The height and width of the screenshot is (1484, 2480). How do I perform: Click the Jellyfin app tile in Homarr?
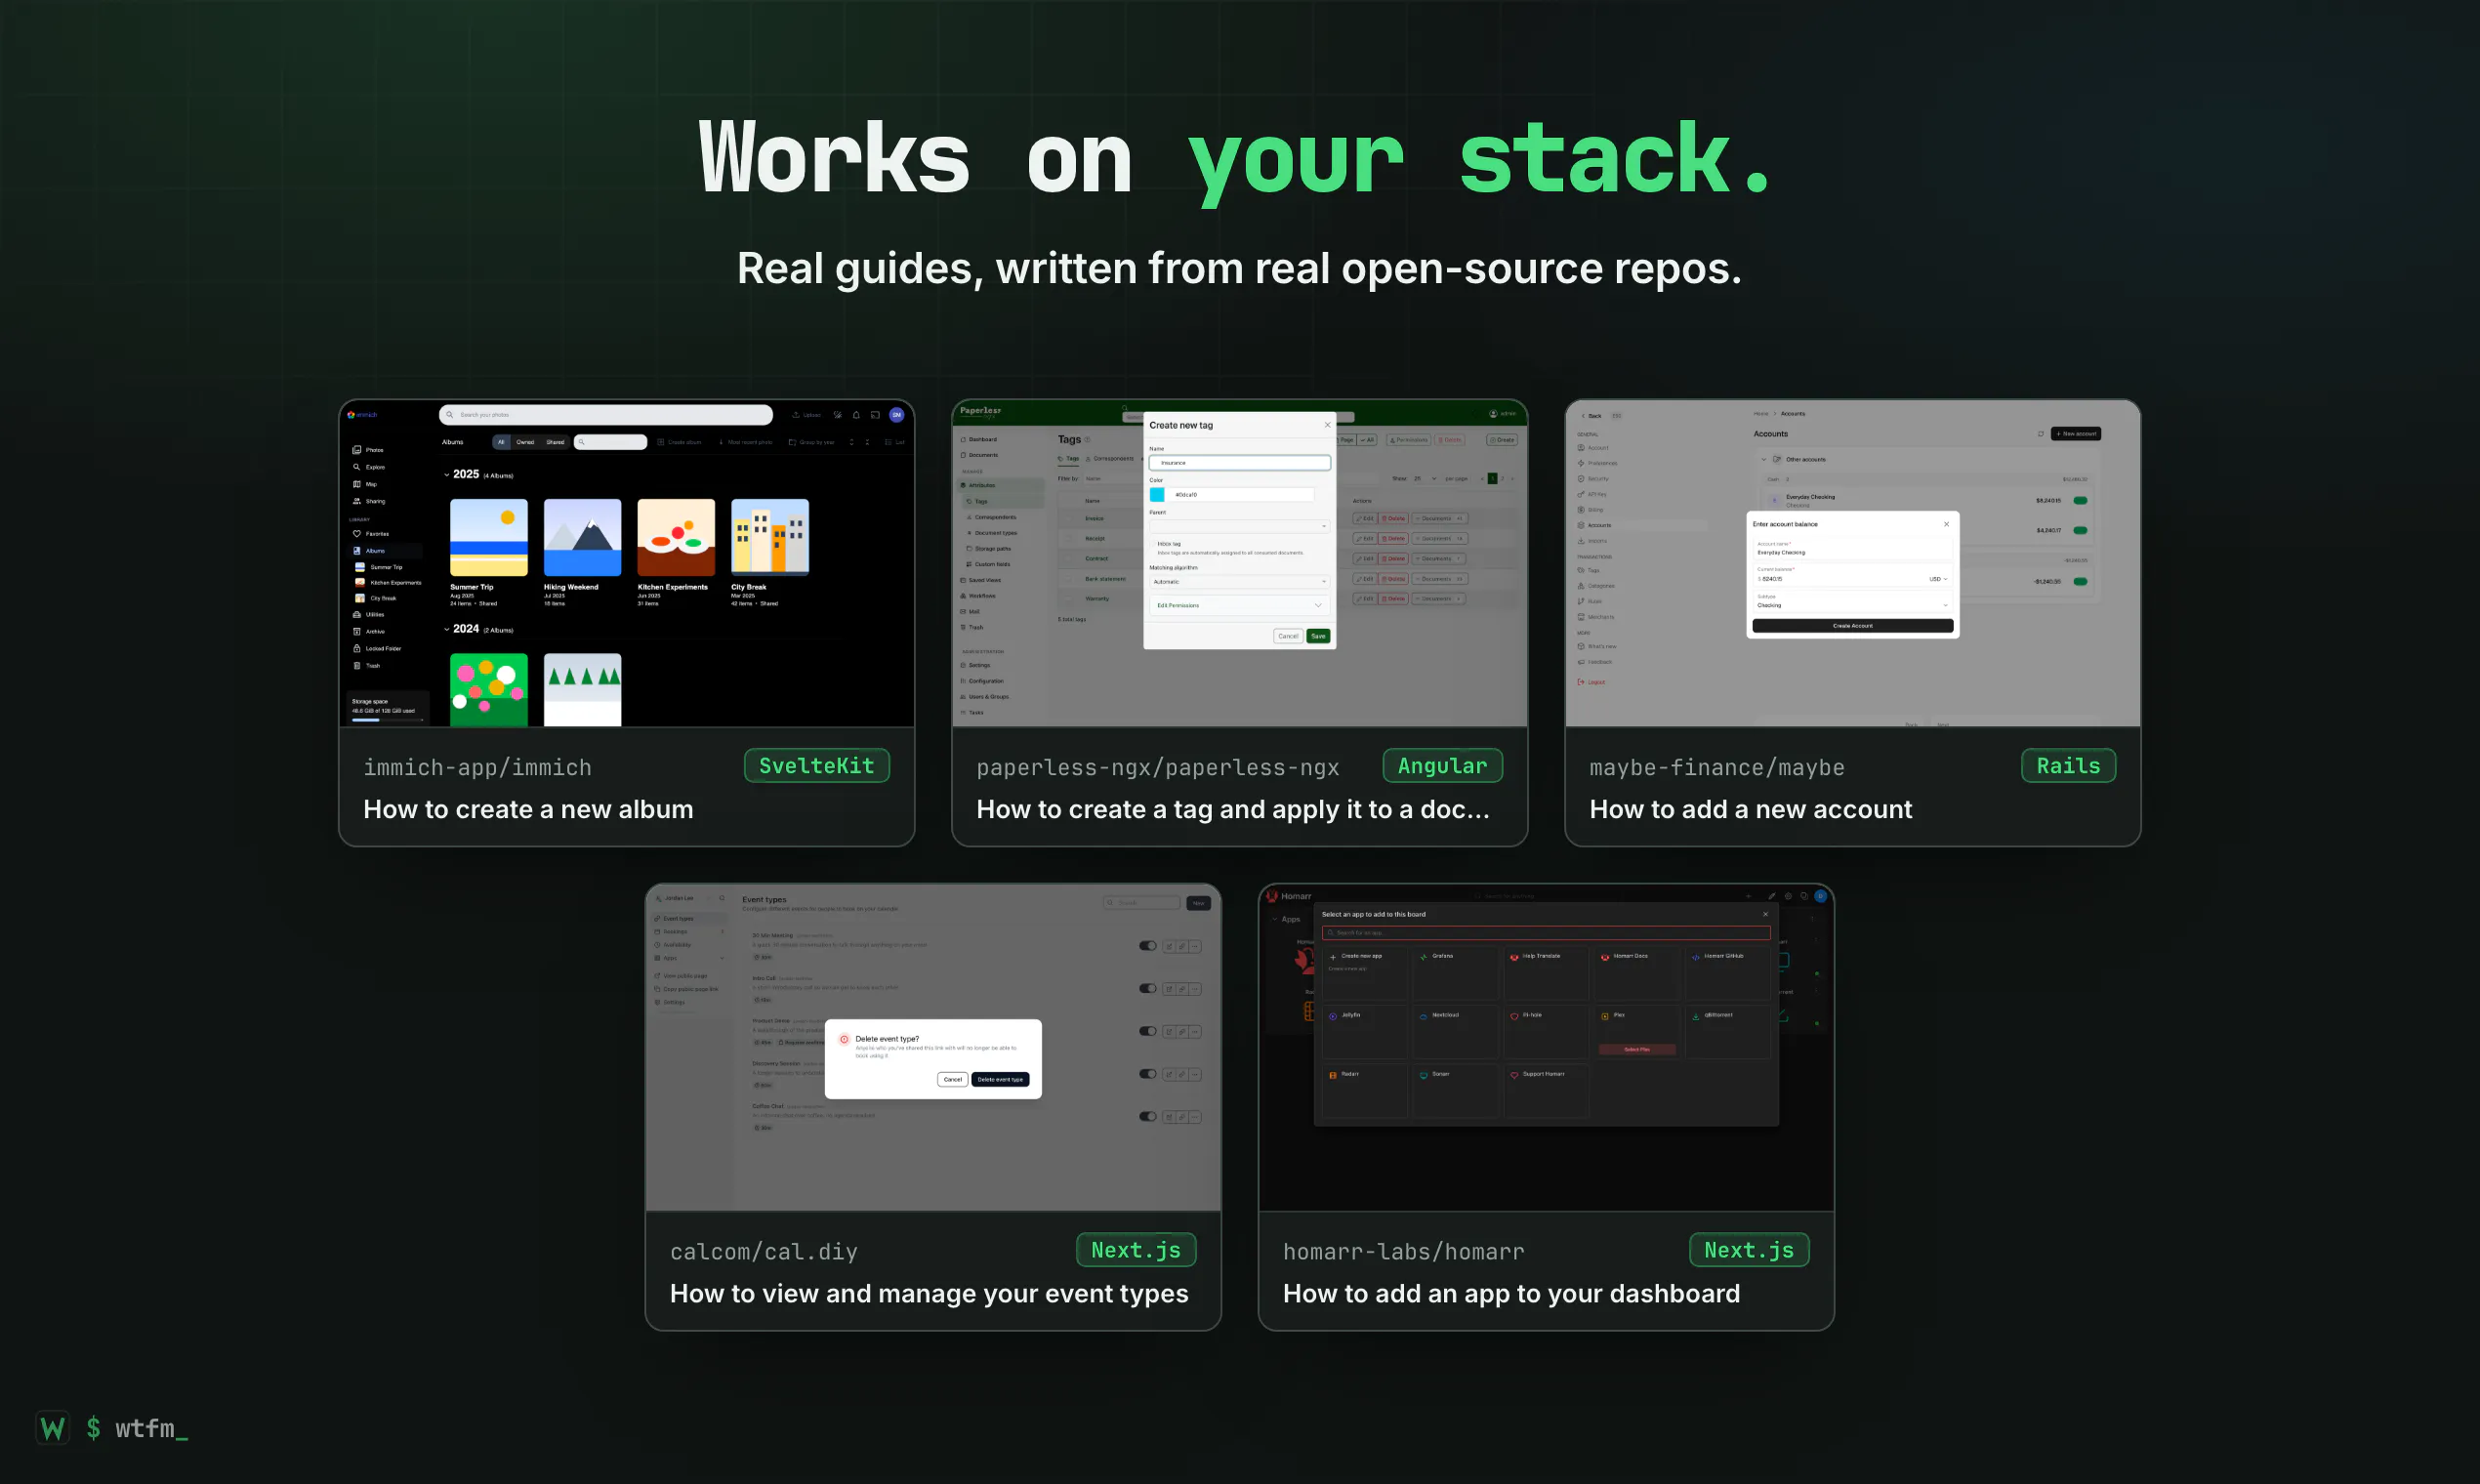(x=1364, y=1031)
